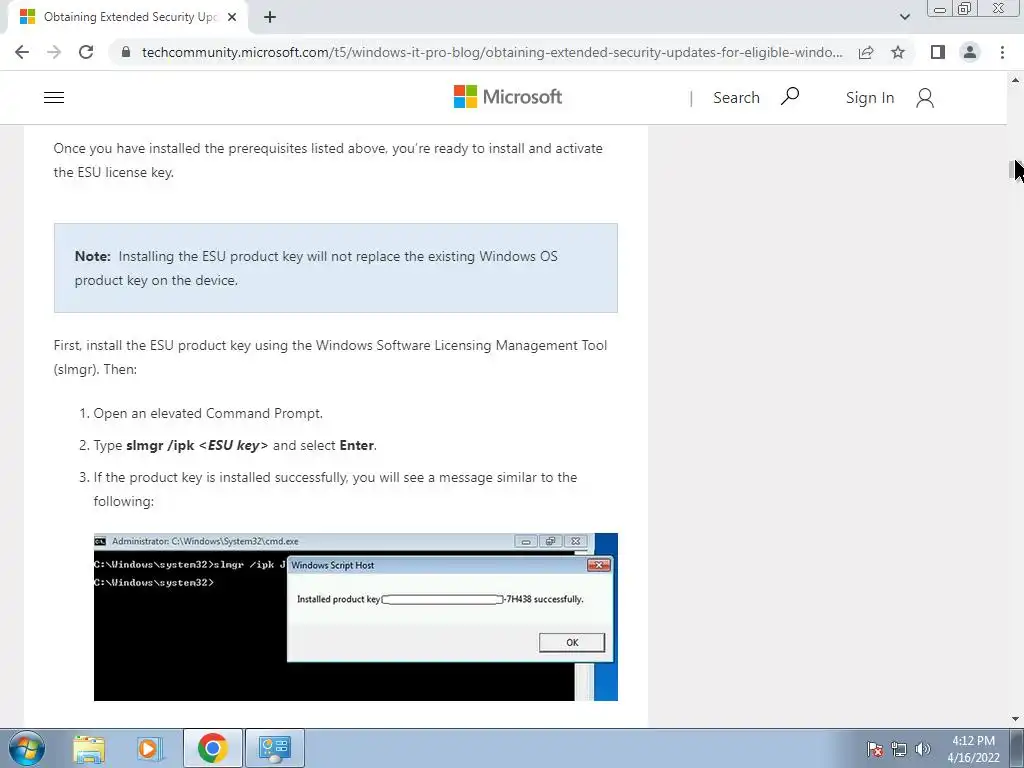The height and width of the screenshot is (768, 1024).
Task: Click the Chrome taskbar icon
Action: [212, 748]
